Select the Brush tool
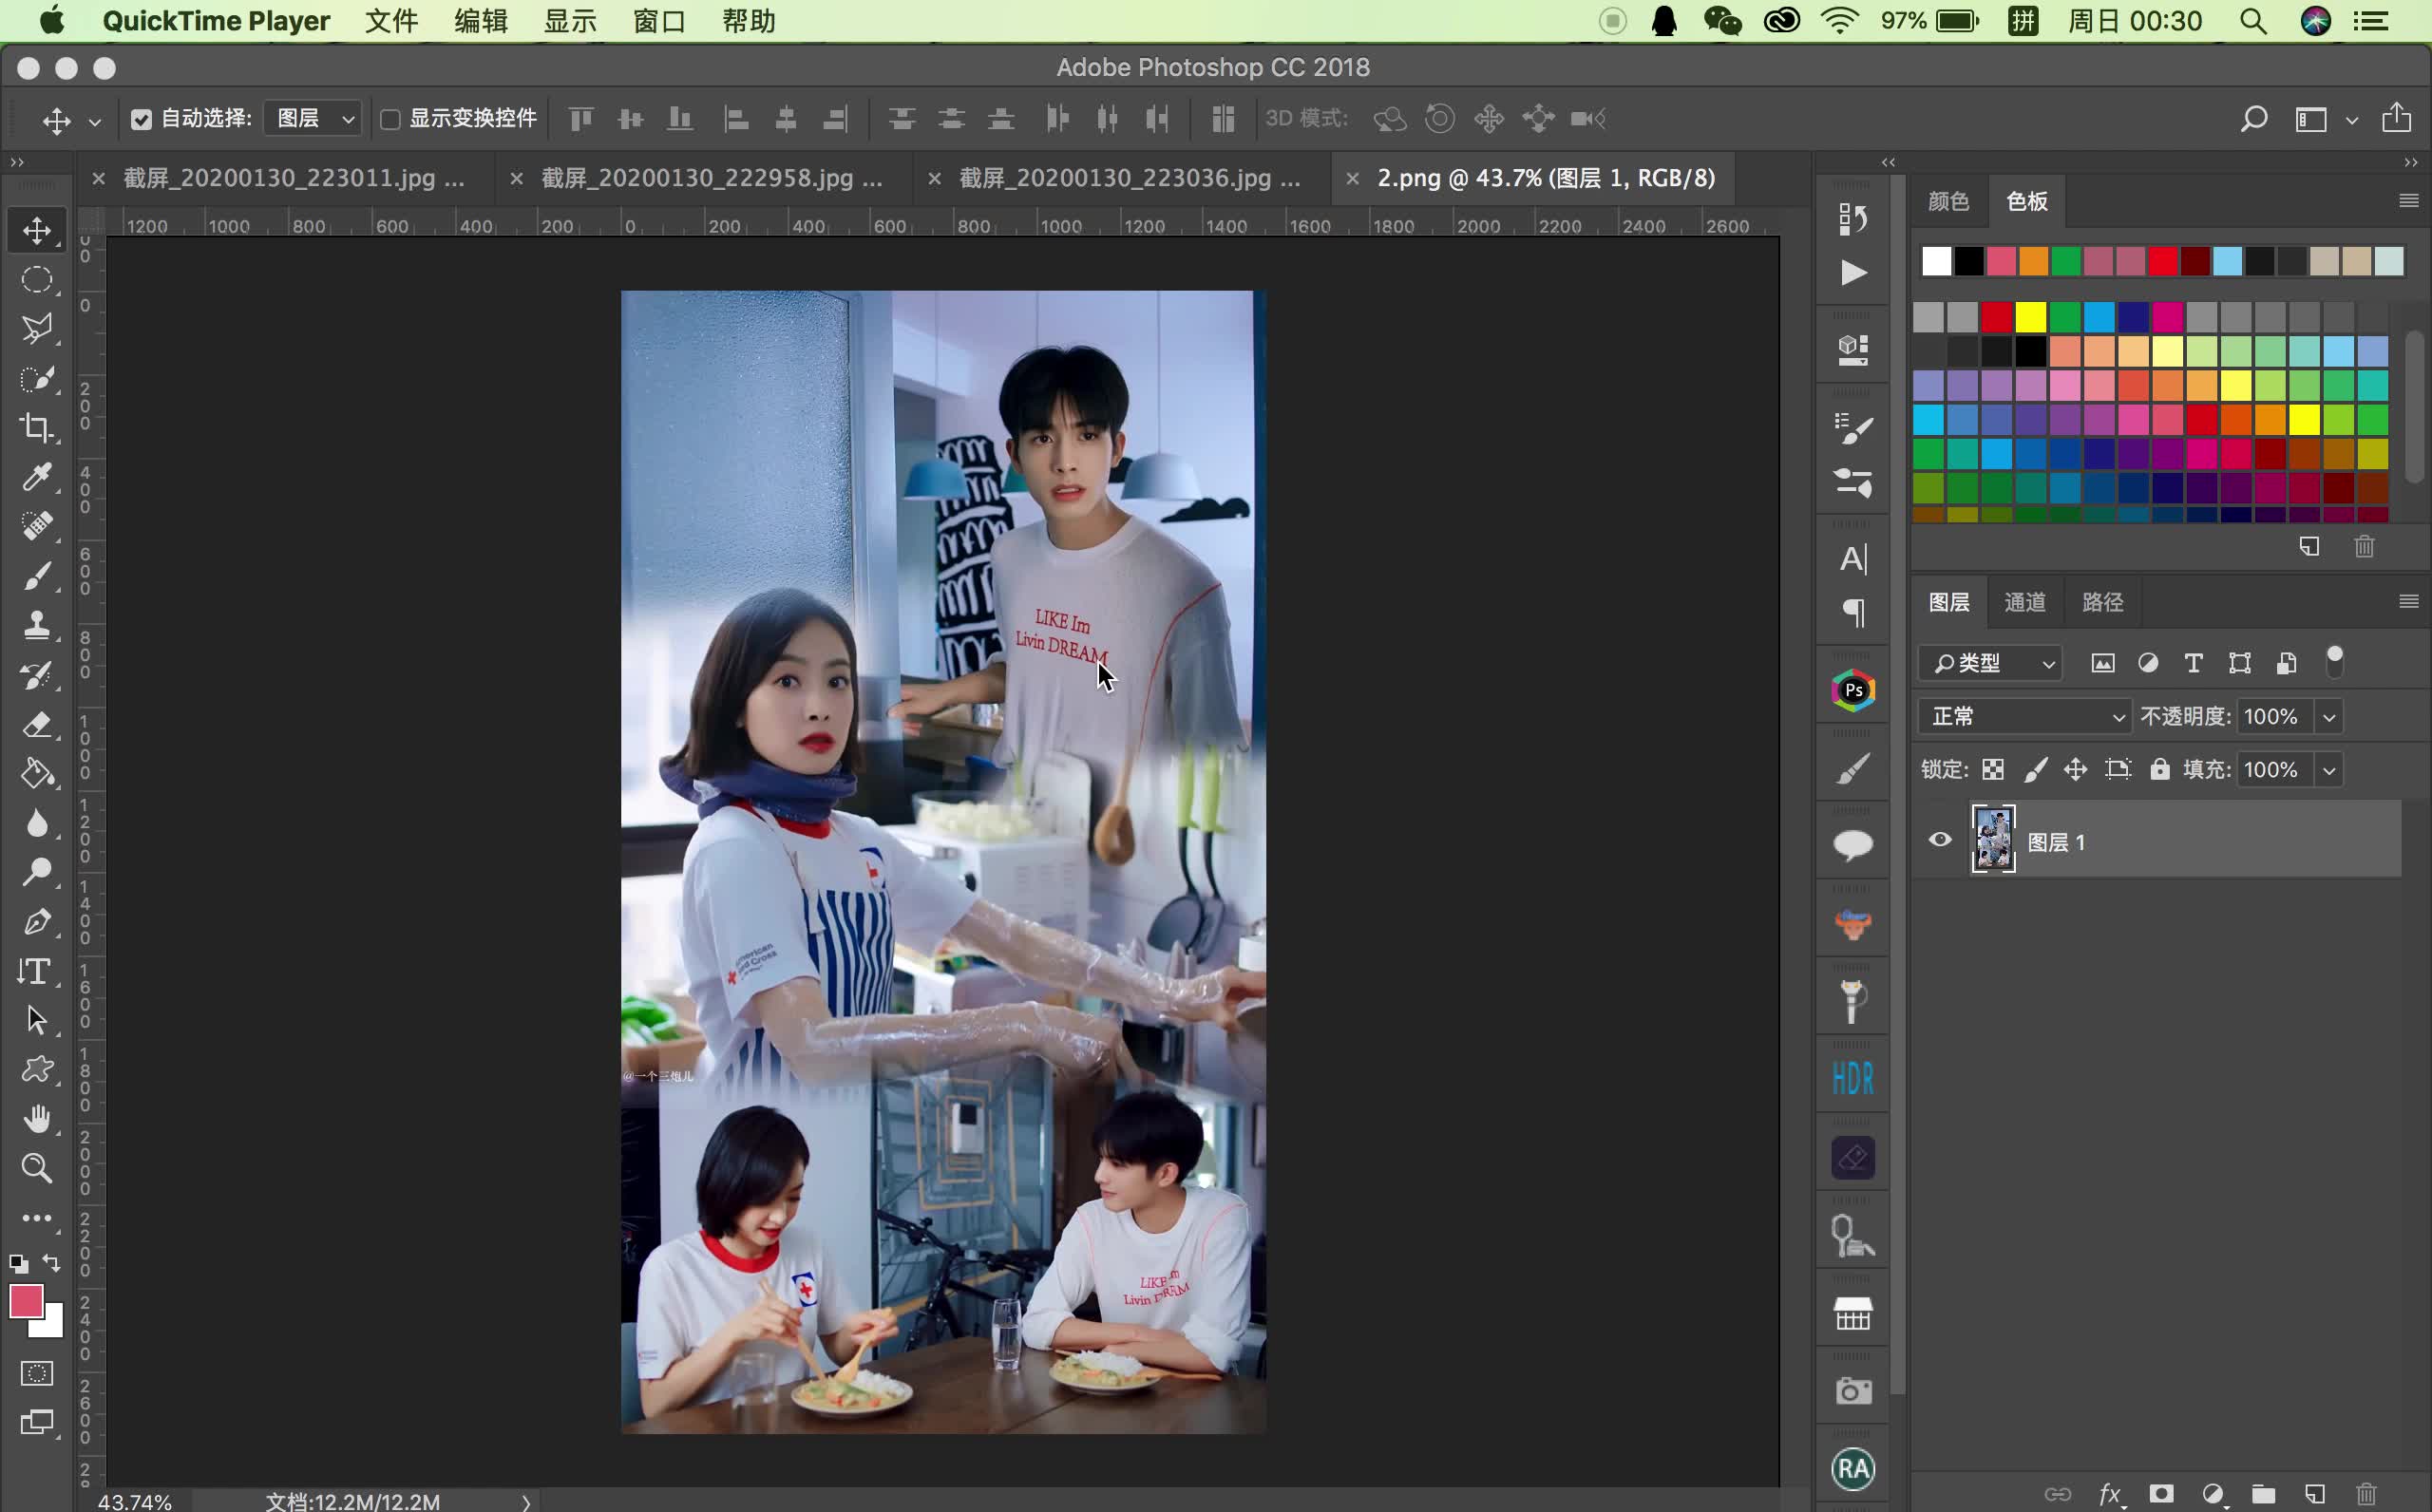The height and width of the screenshot is (1512, 2432). tap(37, 576)
